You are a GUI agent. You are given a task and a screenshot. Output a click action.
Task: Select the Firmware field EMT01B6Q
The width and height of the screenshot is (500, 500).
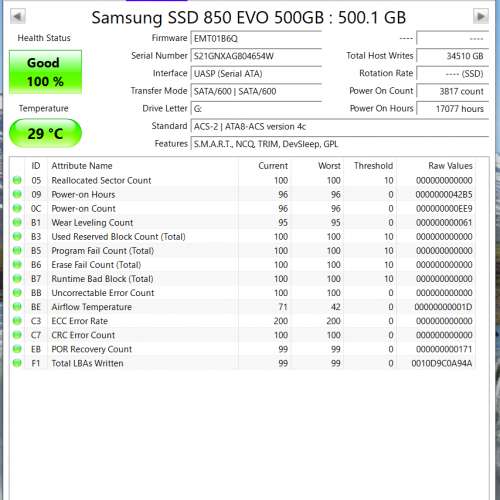256,38
